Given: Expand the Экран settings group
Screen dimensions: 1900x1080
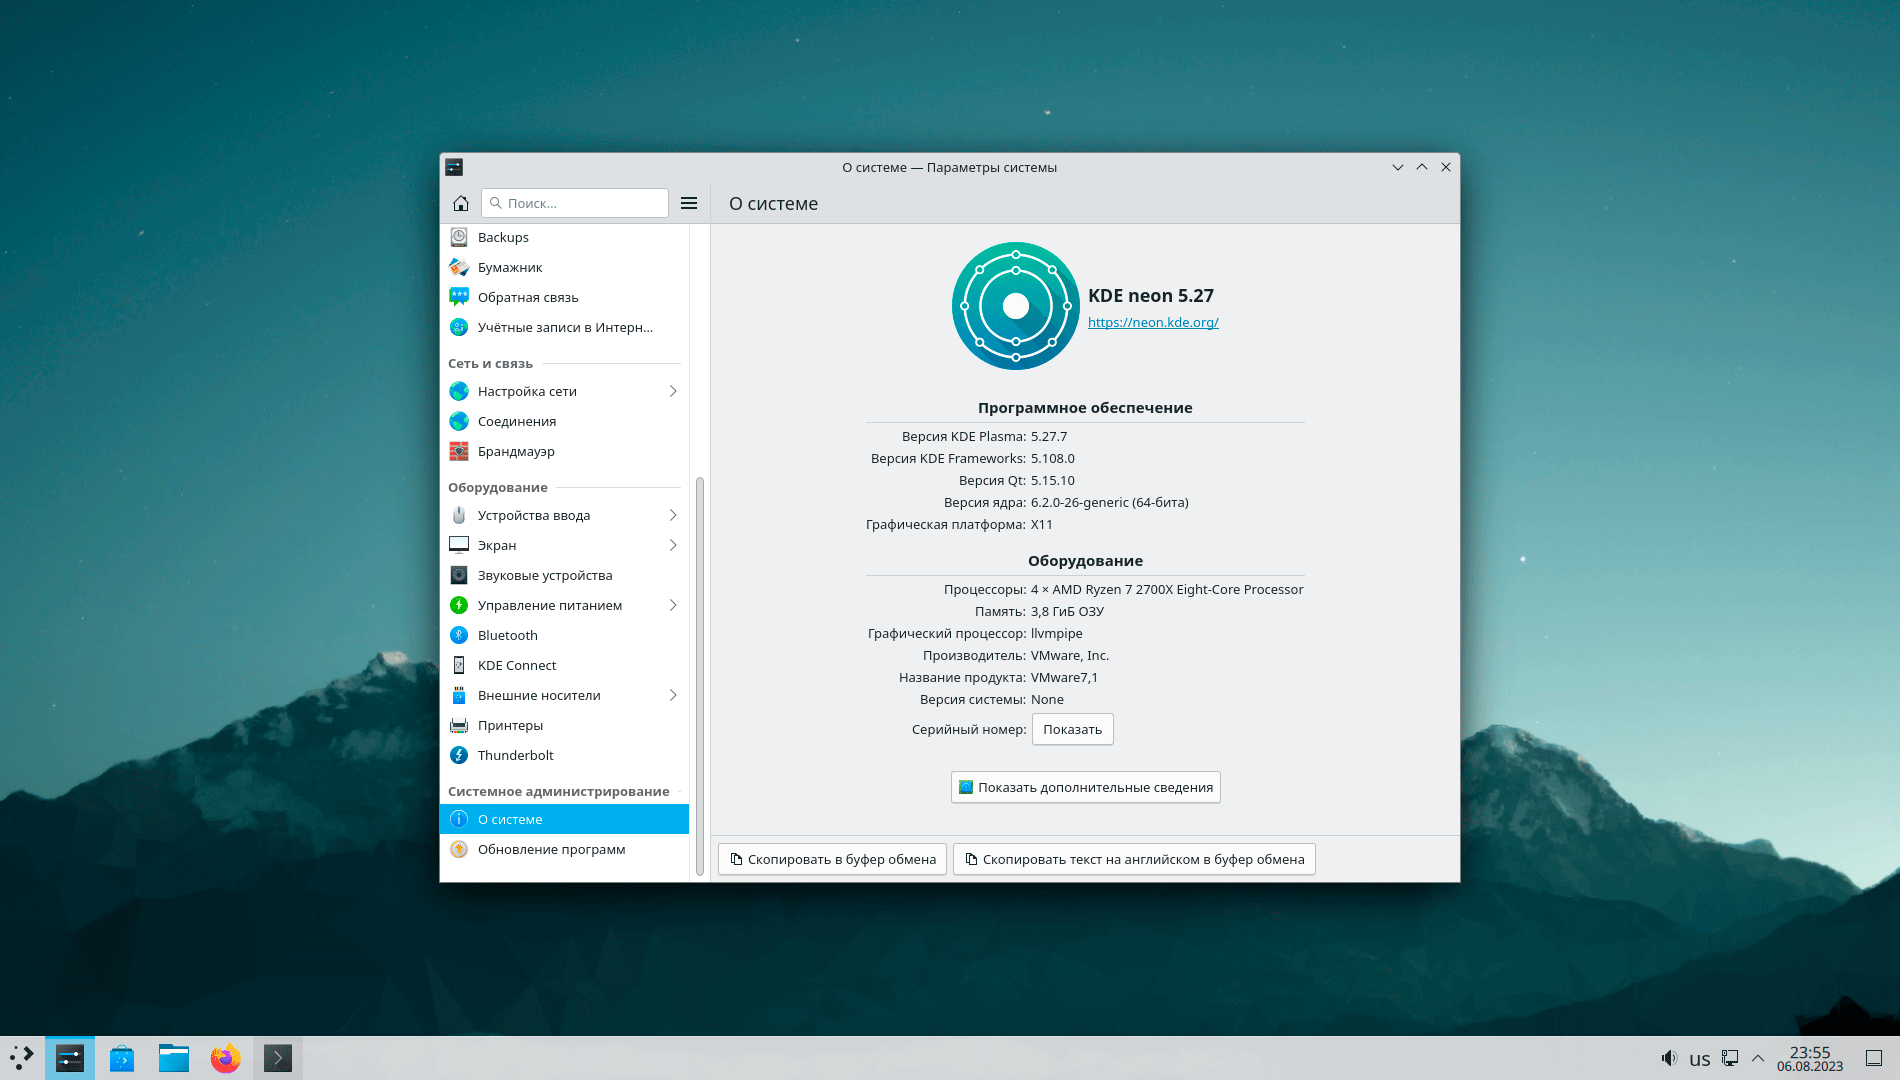Looking at the screenshot, I should tap(673, 545).
